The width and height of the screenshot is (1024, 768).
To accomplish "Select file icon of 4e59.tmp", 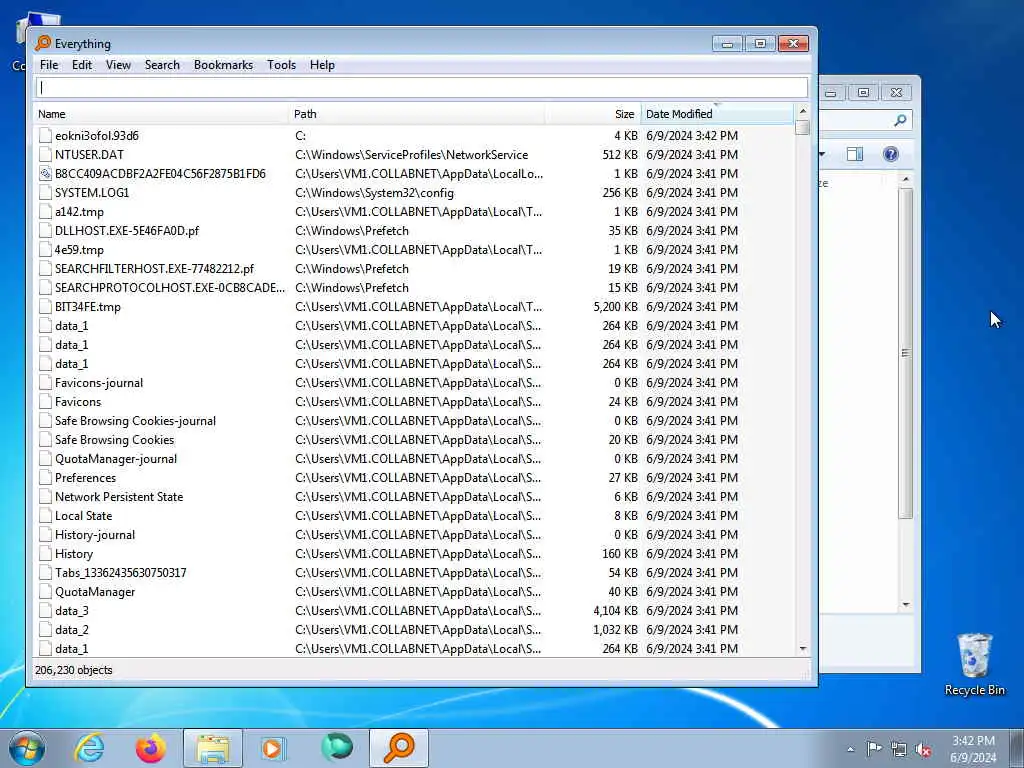I will [x=45, y=249].
